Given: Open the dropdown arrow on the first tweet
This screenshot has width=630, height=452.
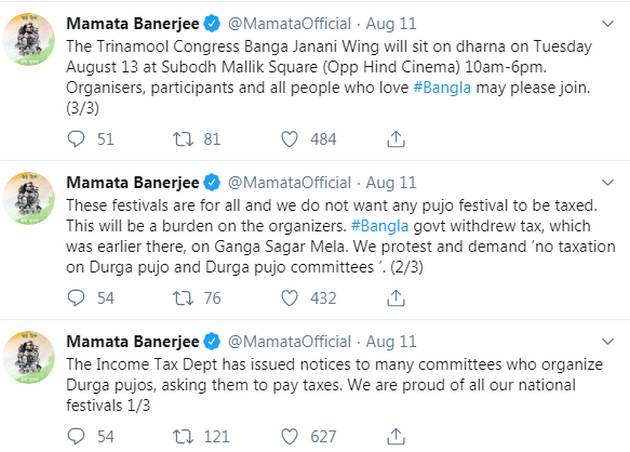Looking at the screenshot, I should 608,24.
